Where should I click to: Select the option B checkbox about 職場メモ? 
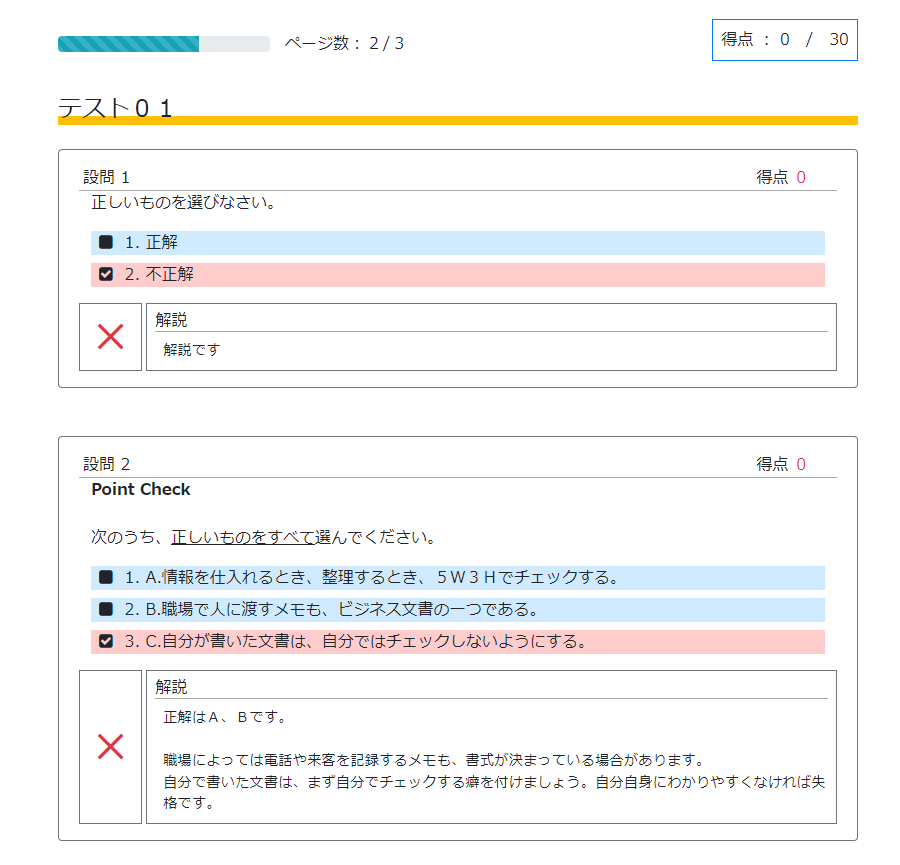[106, 609]
